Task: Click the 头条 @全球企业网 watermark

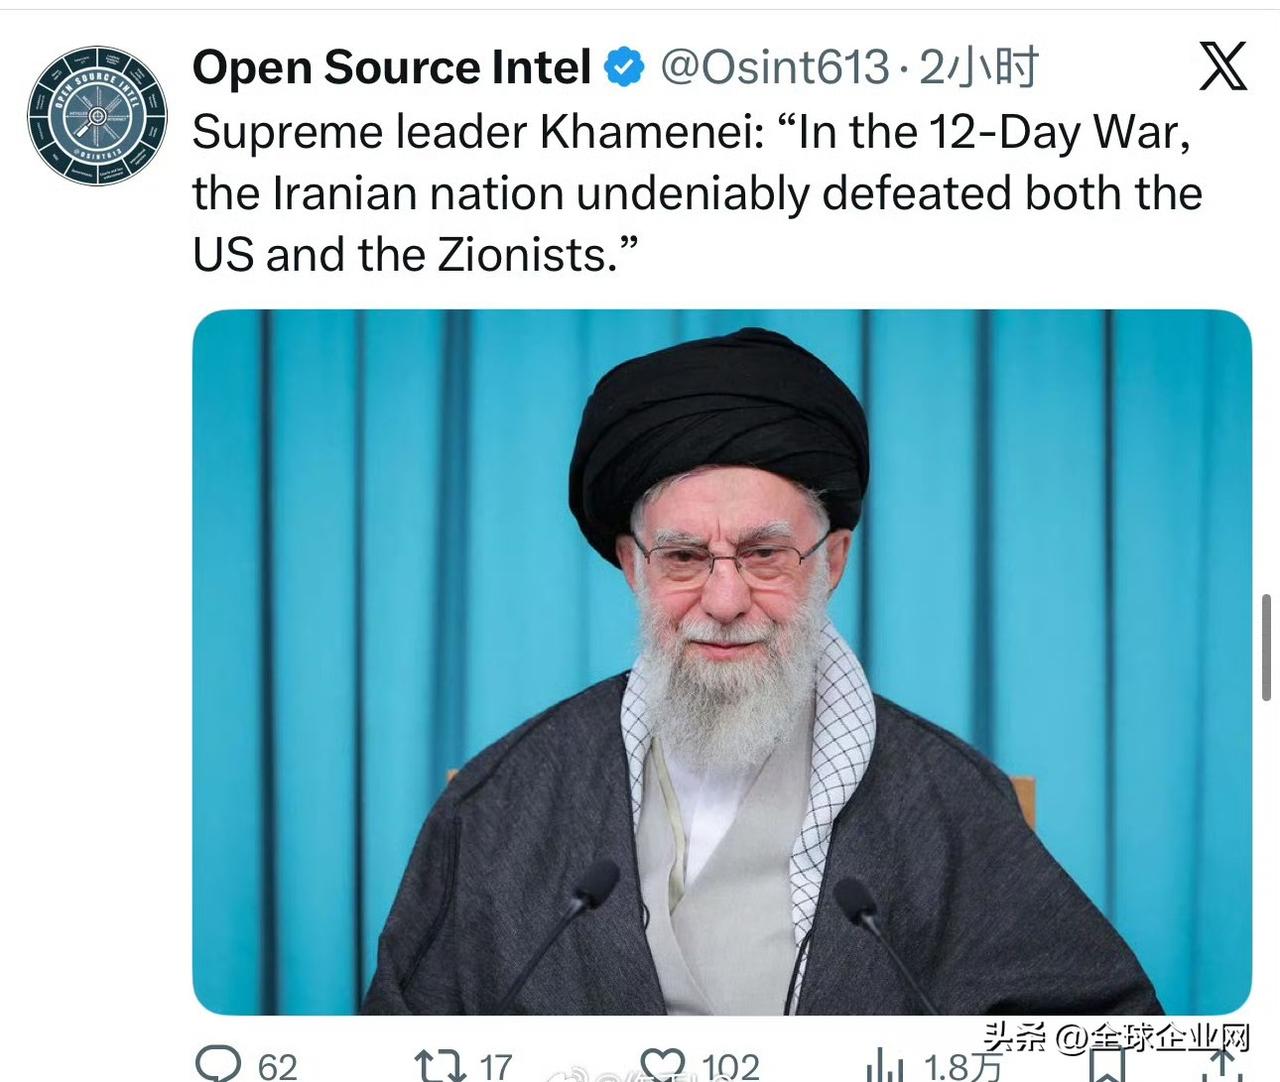Action: (1116, 1037)
